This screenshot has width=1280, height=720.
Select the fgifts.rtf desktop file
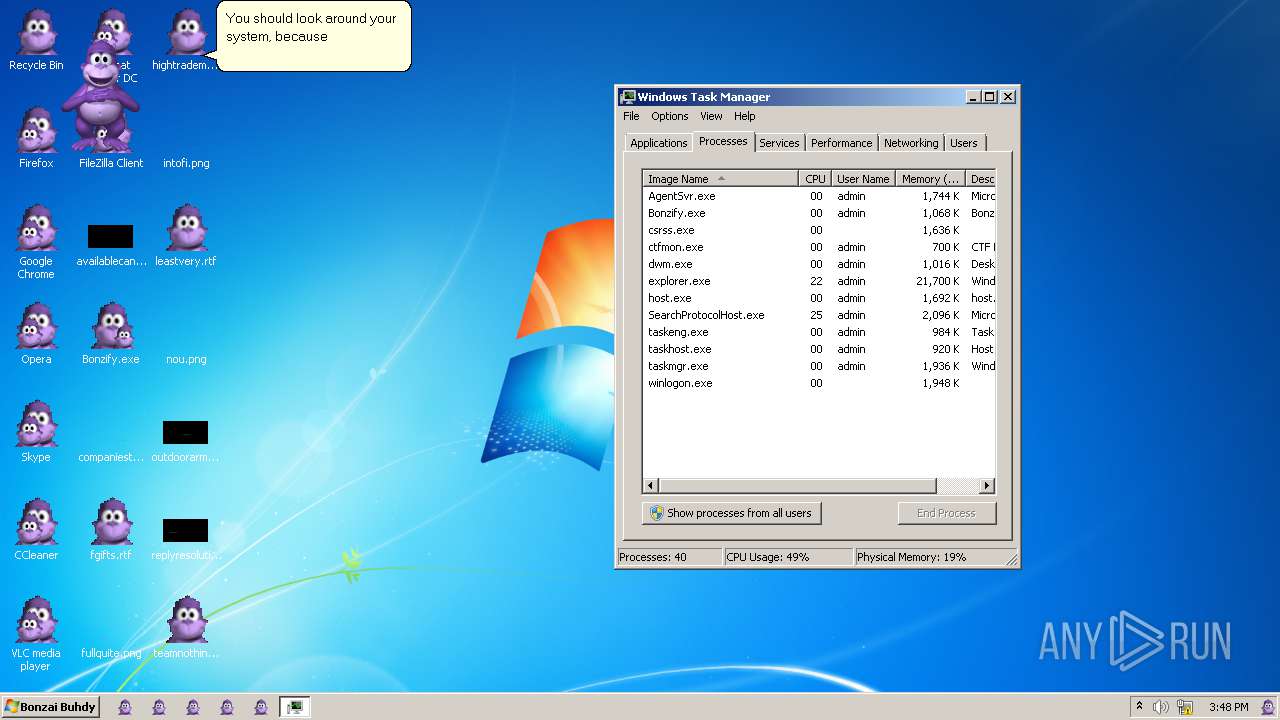[x=111, y=530]
